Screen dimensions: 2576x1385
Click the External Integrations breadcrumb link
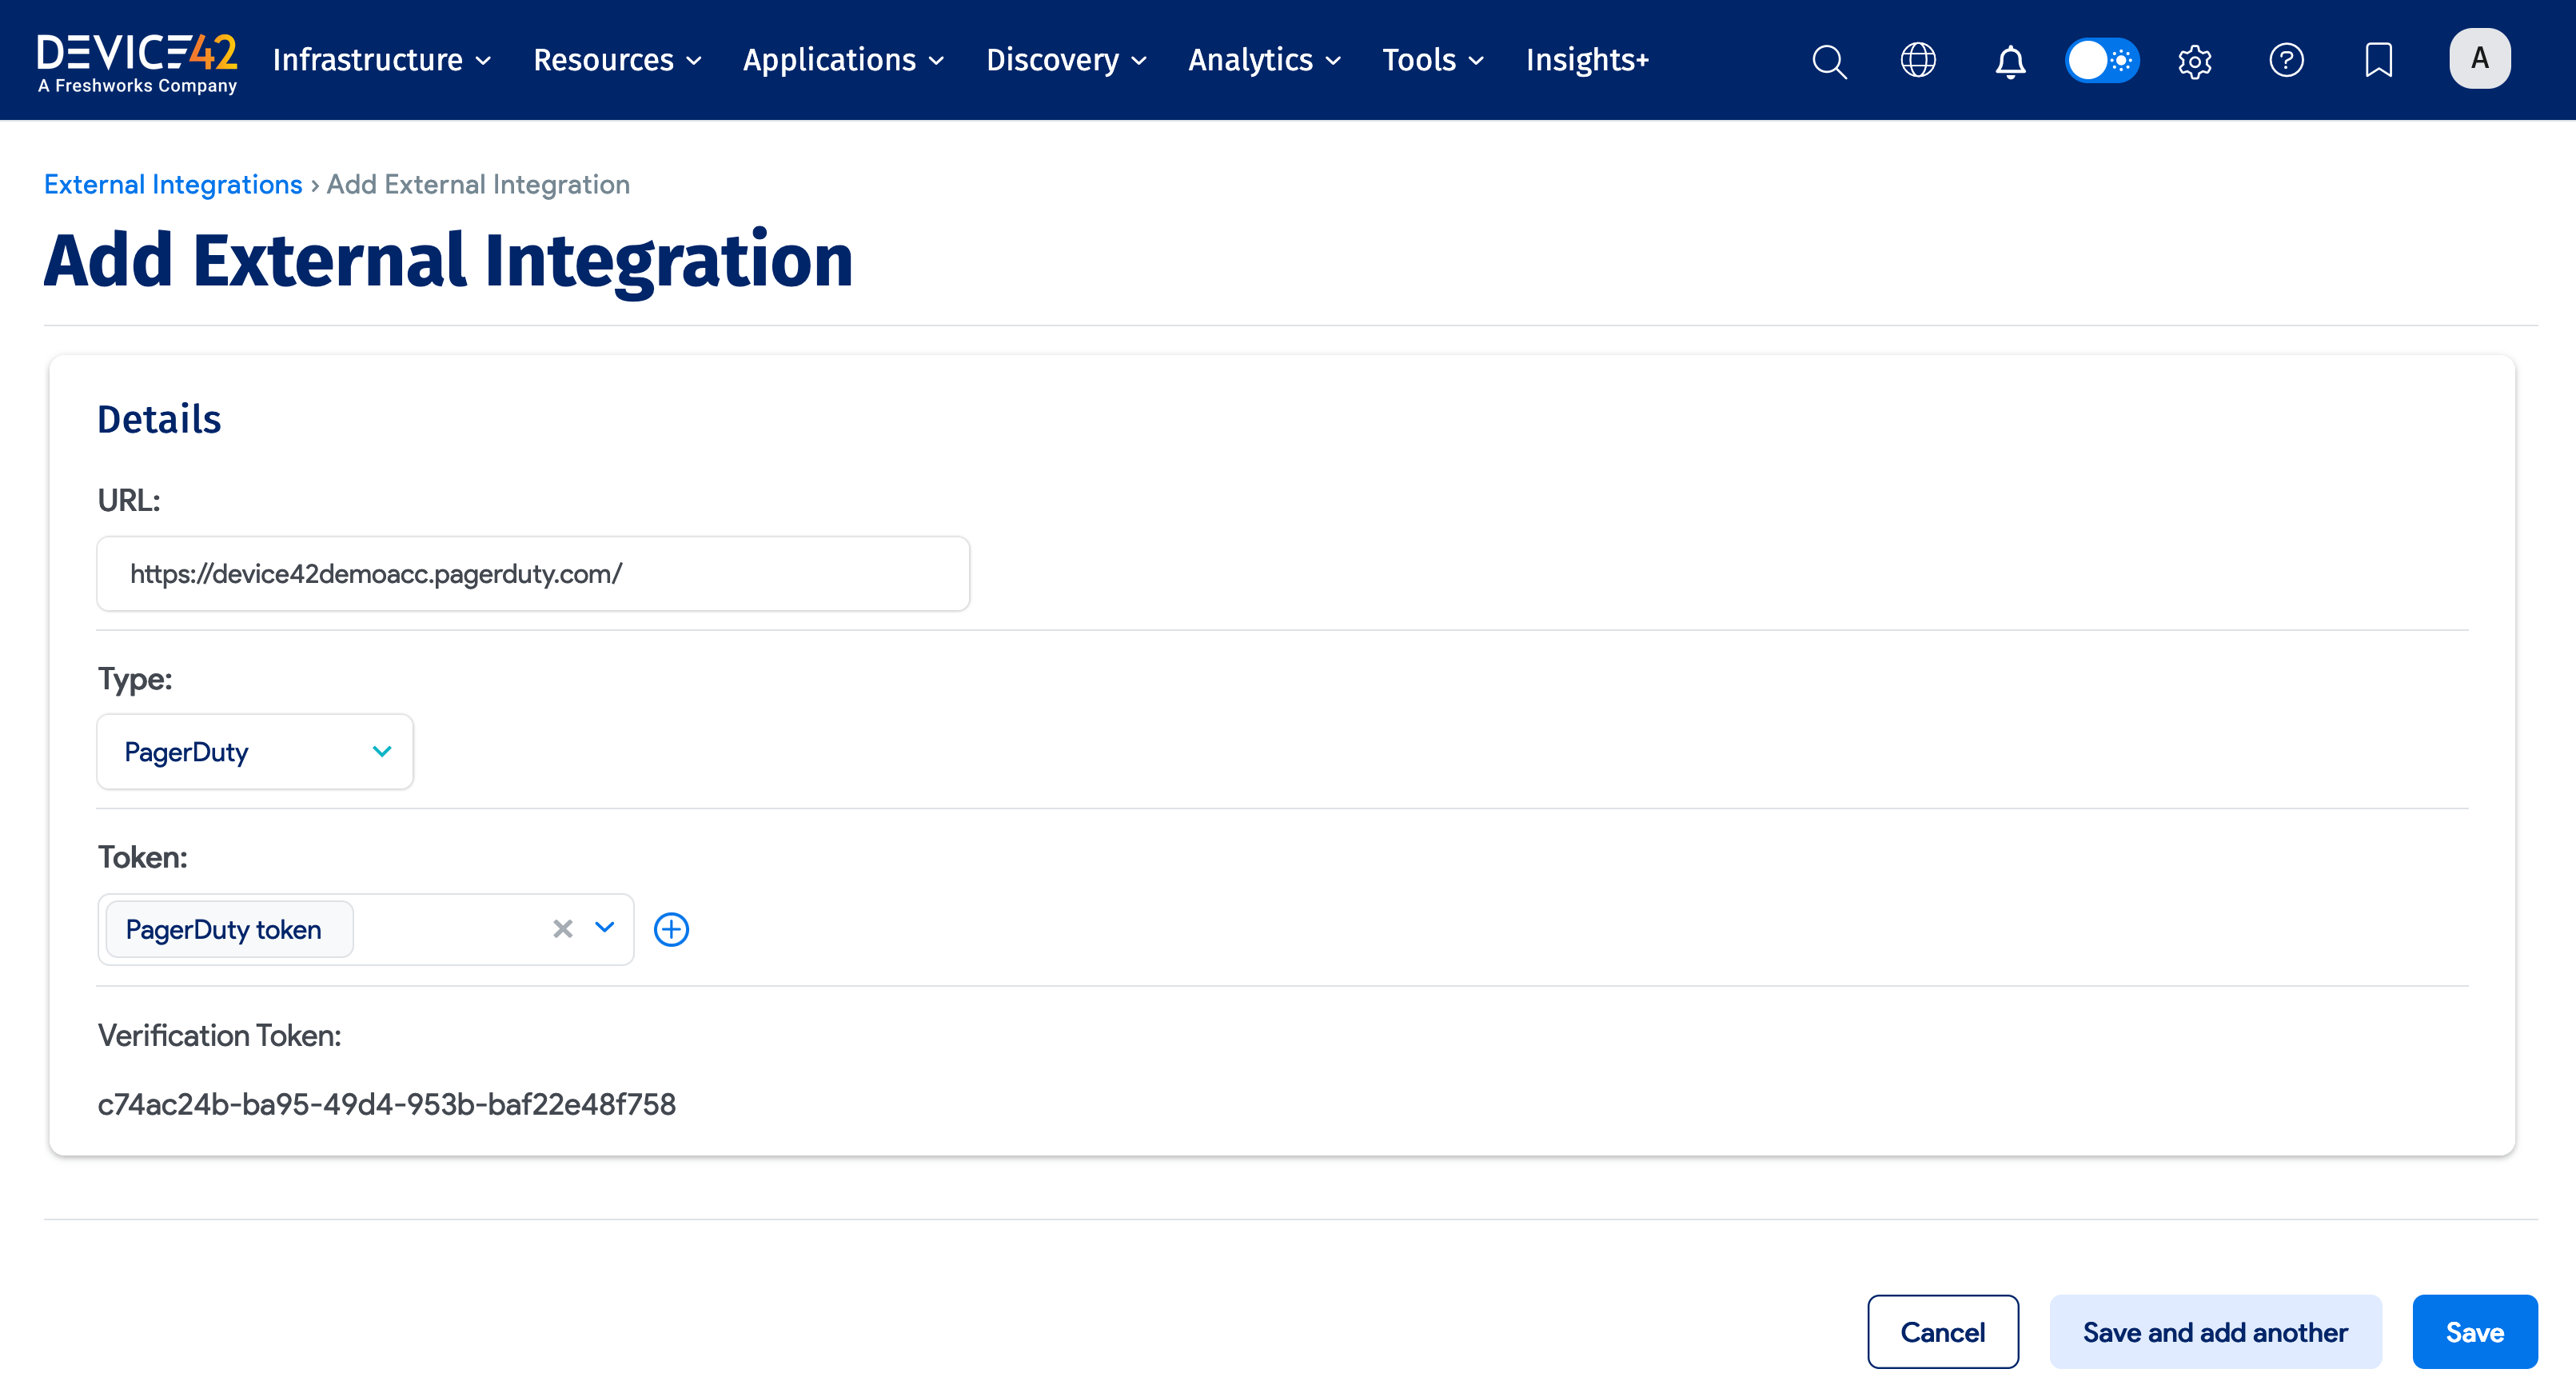(x=172, y=184)
